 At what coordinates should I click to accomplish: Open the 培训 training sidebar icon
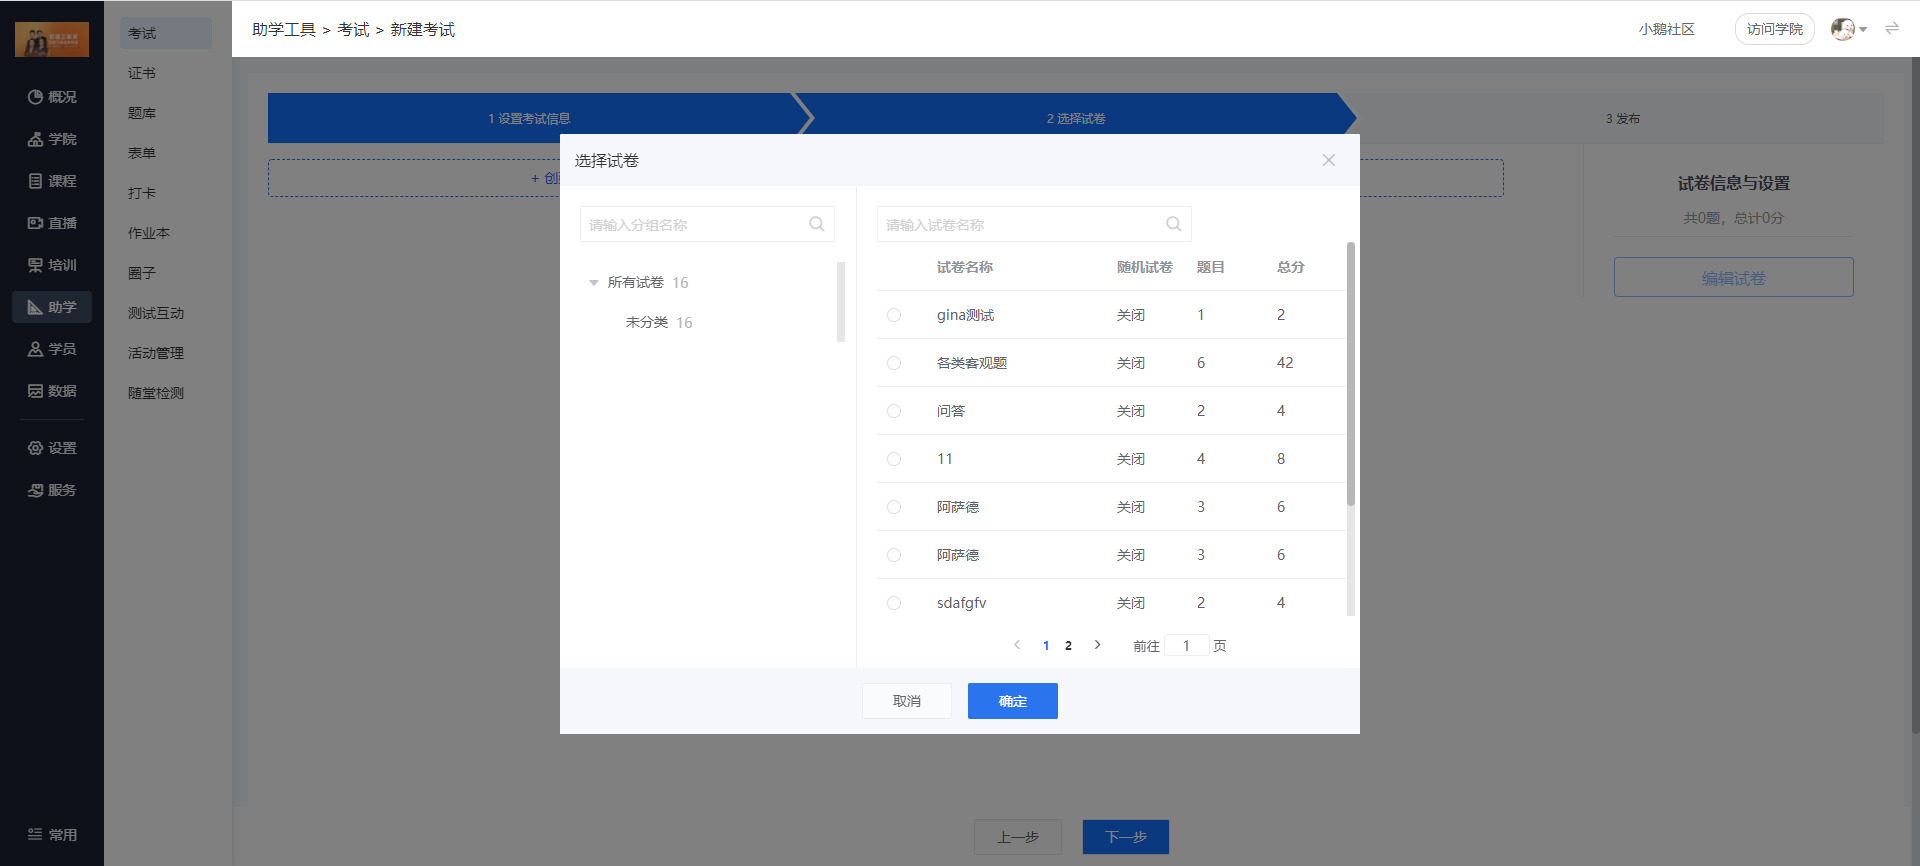(x=35, y=265)
